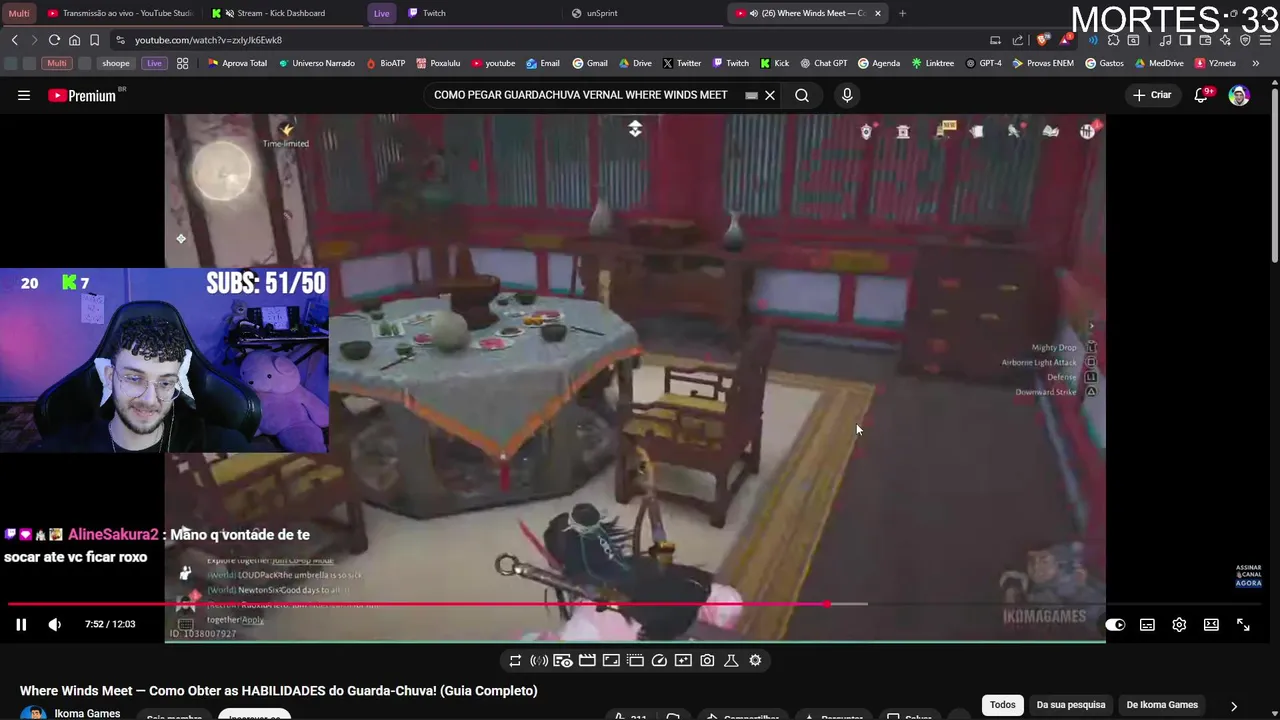Viewport: 1280px width, 720px height.
Task: Go to YouTube Premium home logo
Action: (82, 96)
